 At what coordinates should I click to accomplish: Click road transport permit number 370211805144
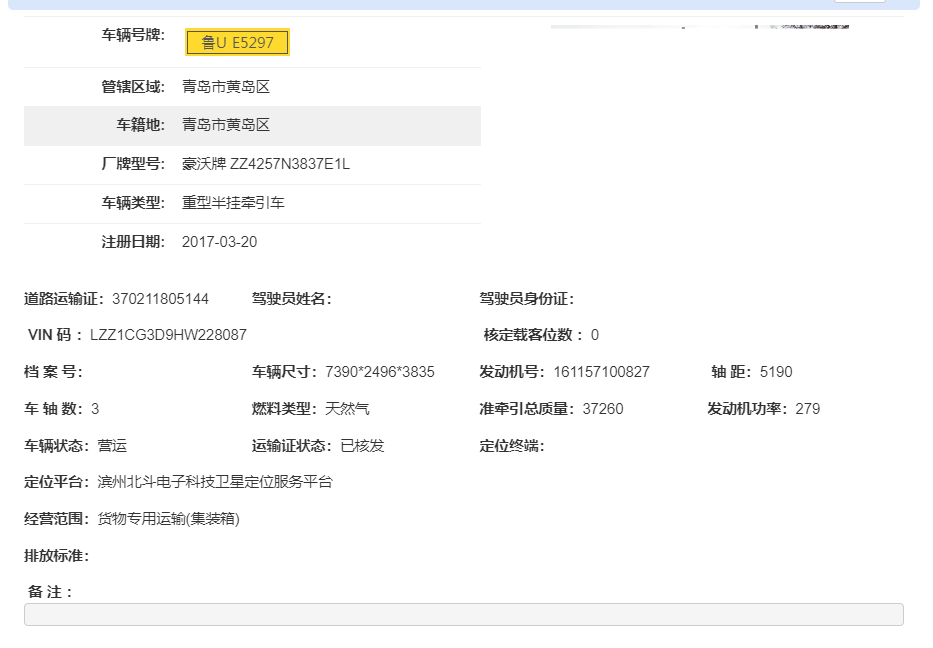pos(160,299)
